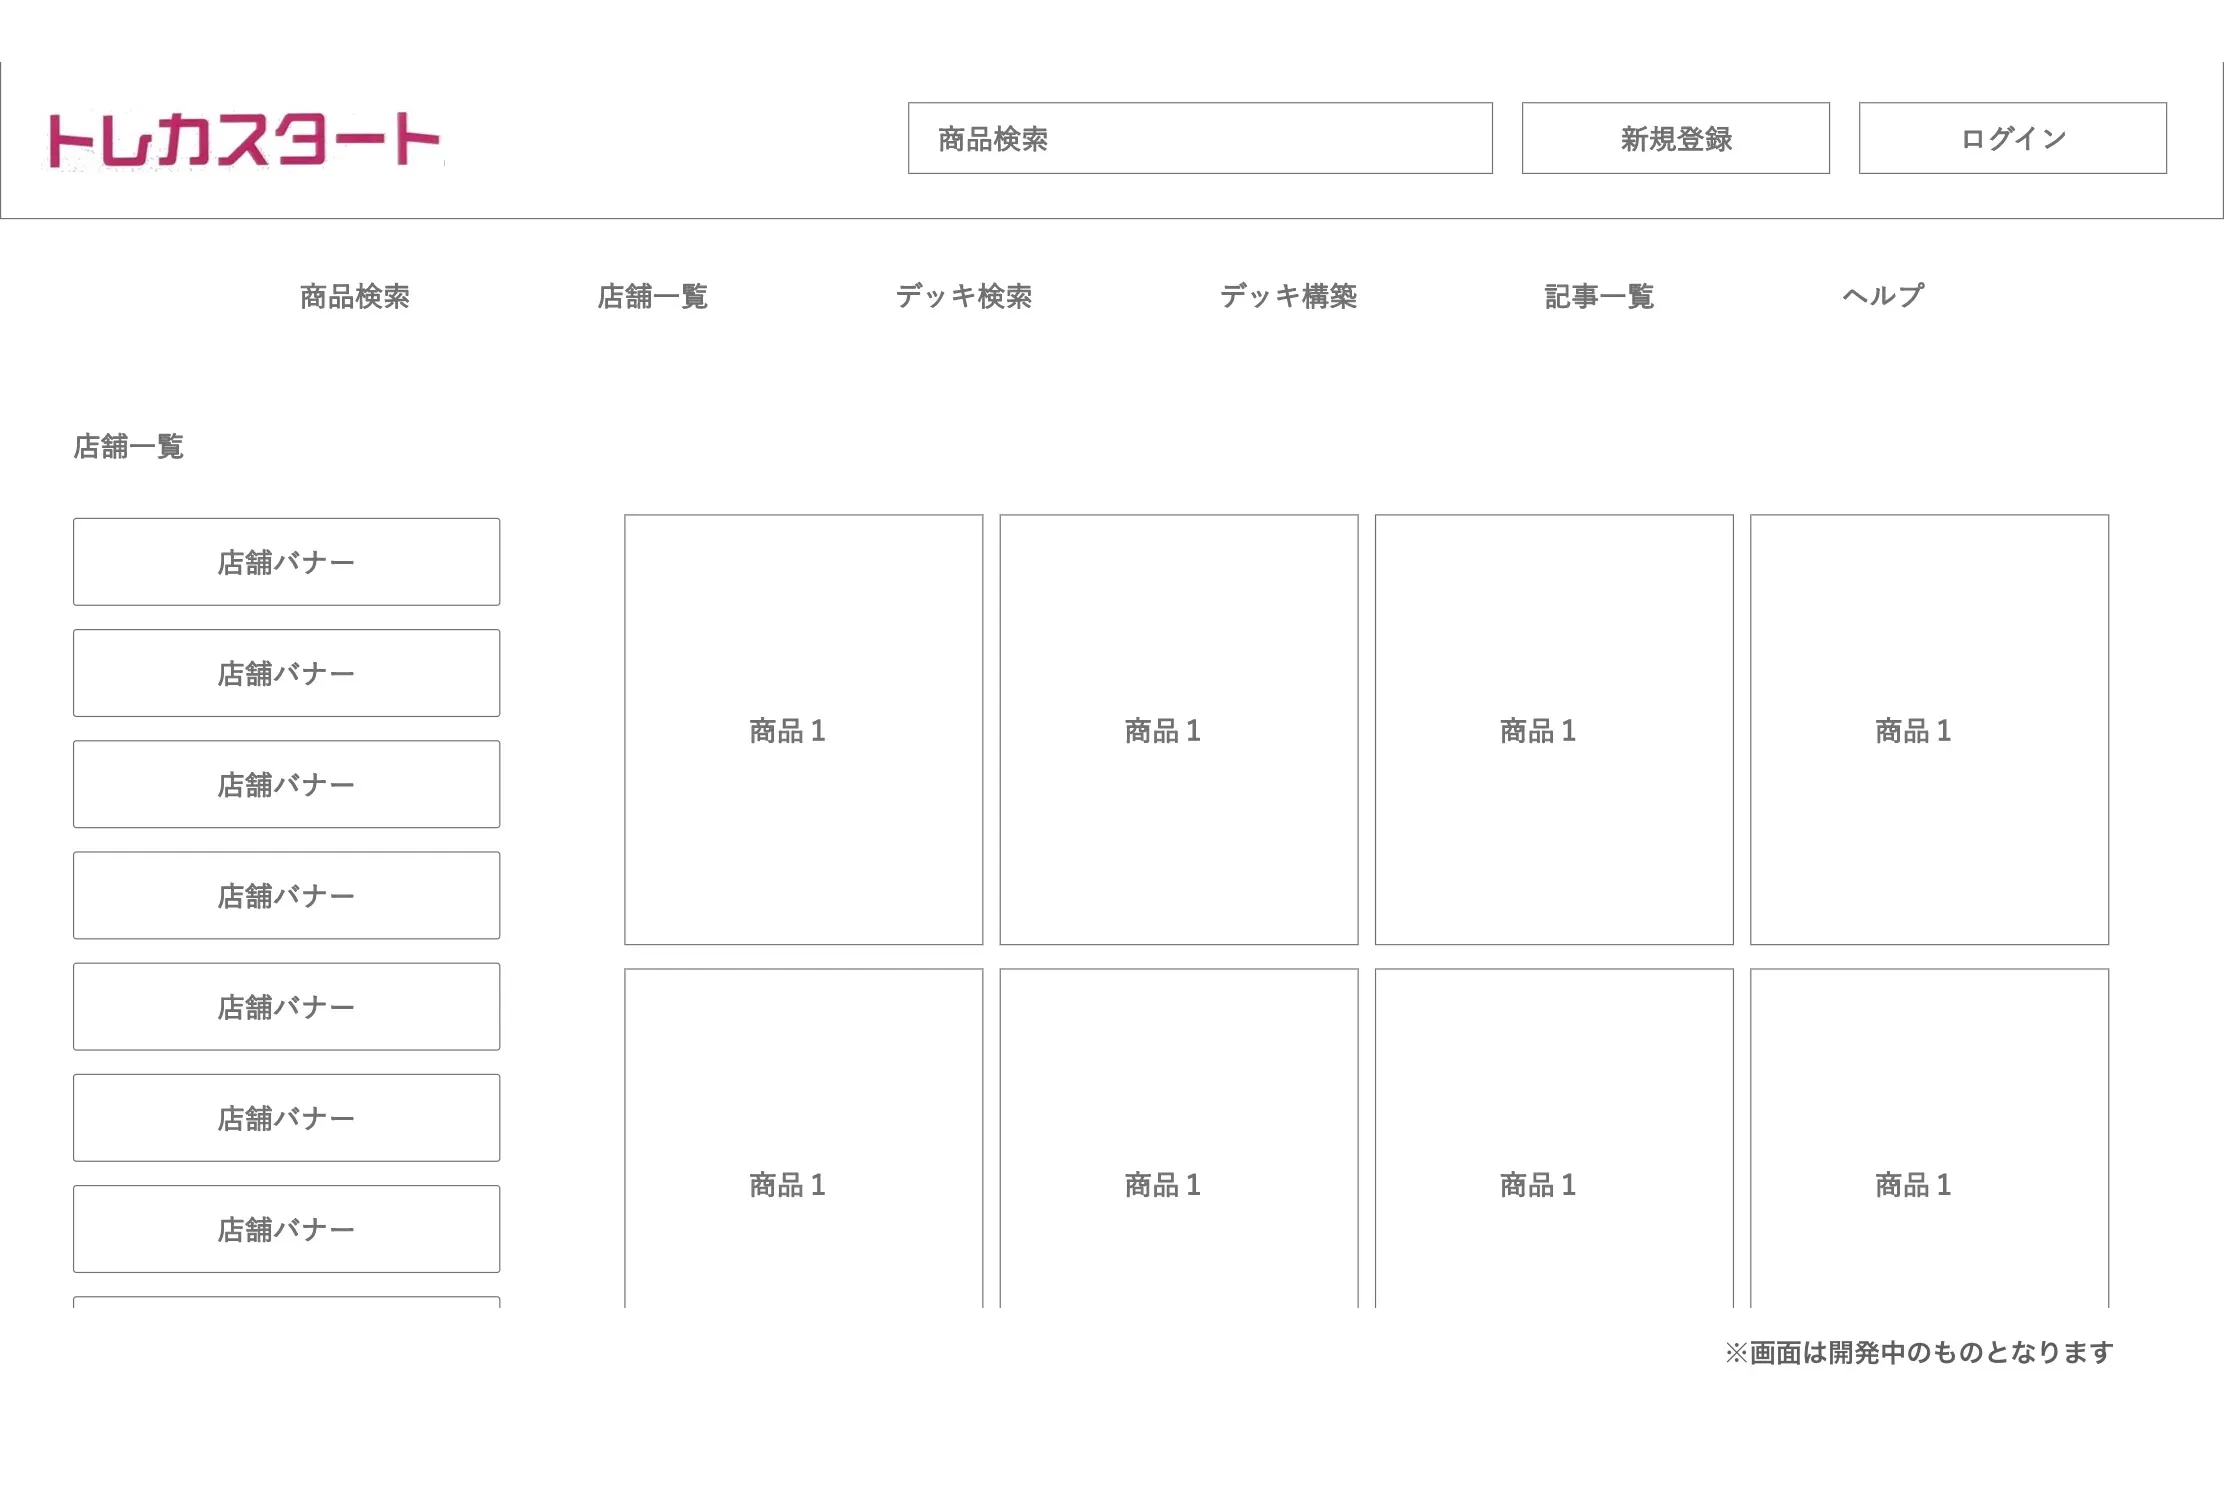This screenshot has height=1487, width=2224.
Task: Click the 商品検索 search input field
Action: [1199, 138]
